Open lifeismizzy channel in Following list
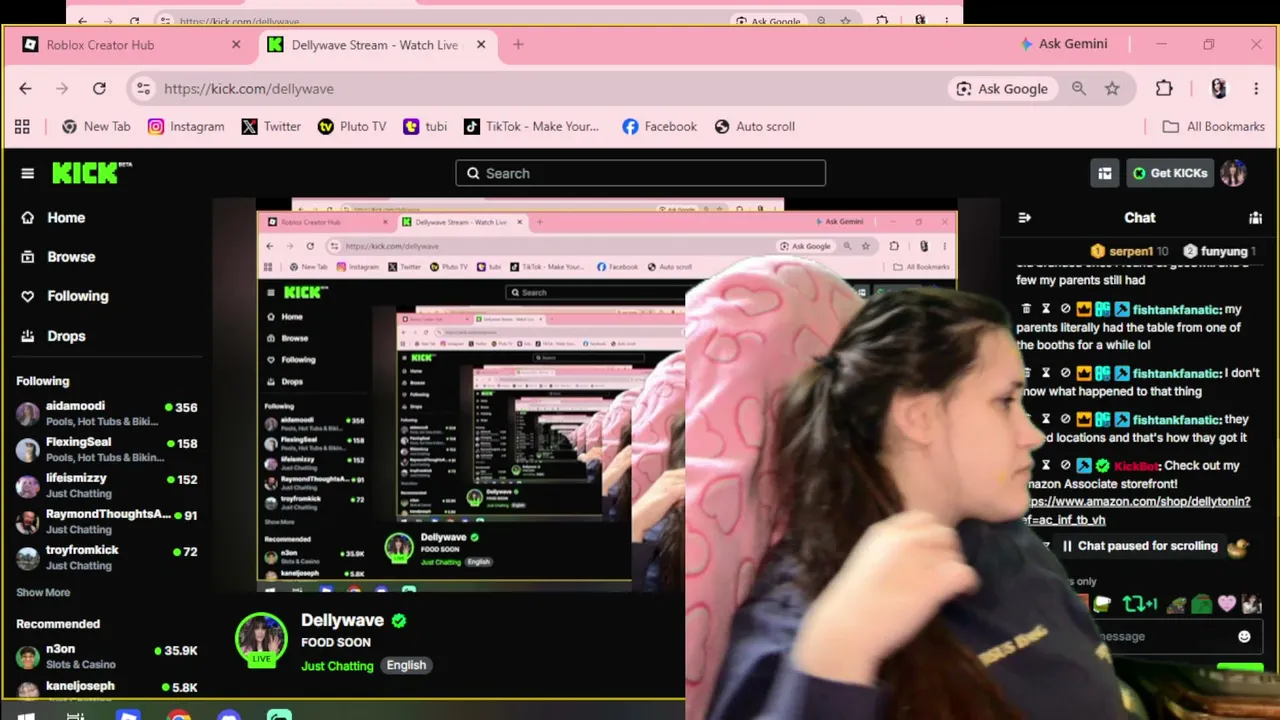The height and width of the screenshot is (720, 1280). tap(107, 485)
